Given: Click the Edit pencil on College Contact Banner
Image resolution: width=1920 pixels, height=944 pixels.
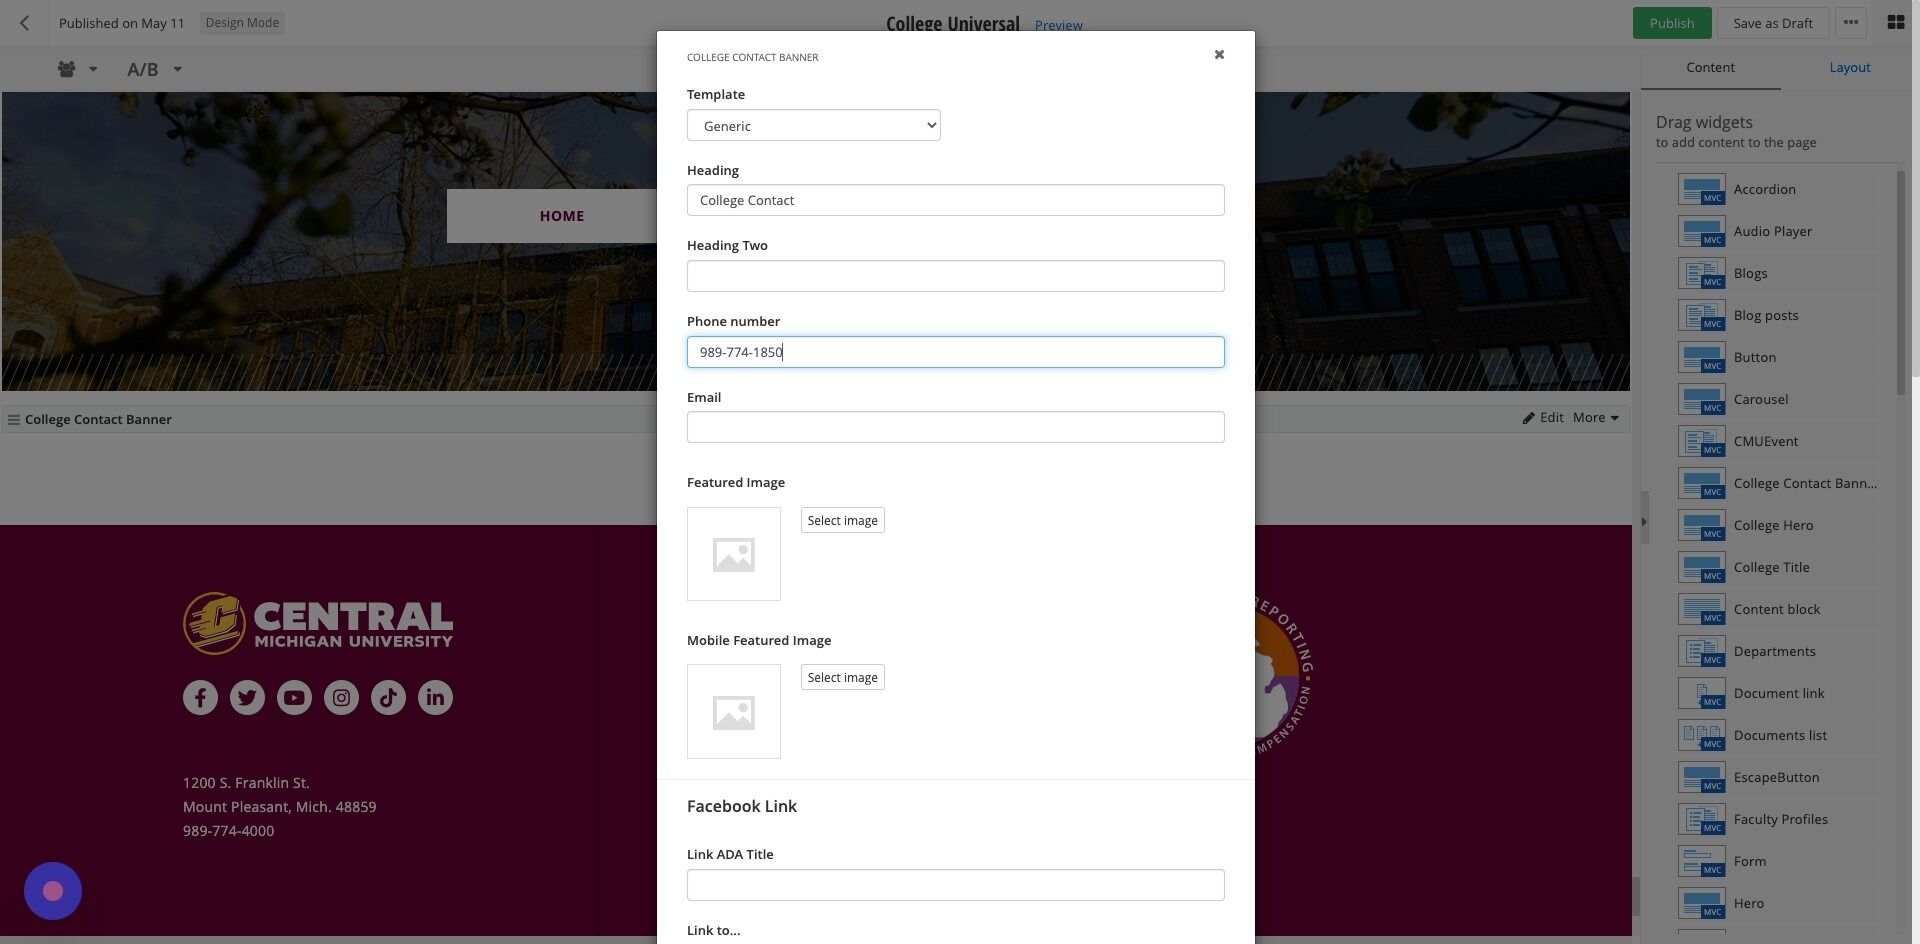Looking at the screenshot, I should pos(1543,418).
